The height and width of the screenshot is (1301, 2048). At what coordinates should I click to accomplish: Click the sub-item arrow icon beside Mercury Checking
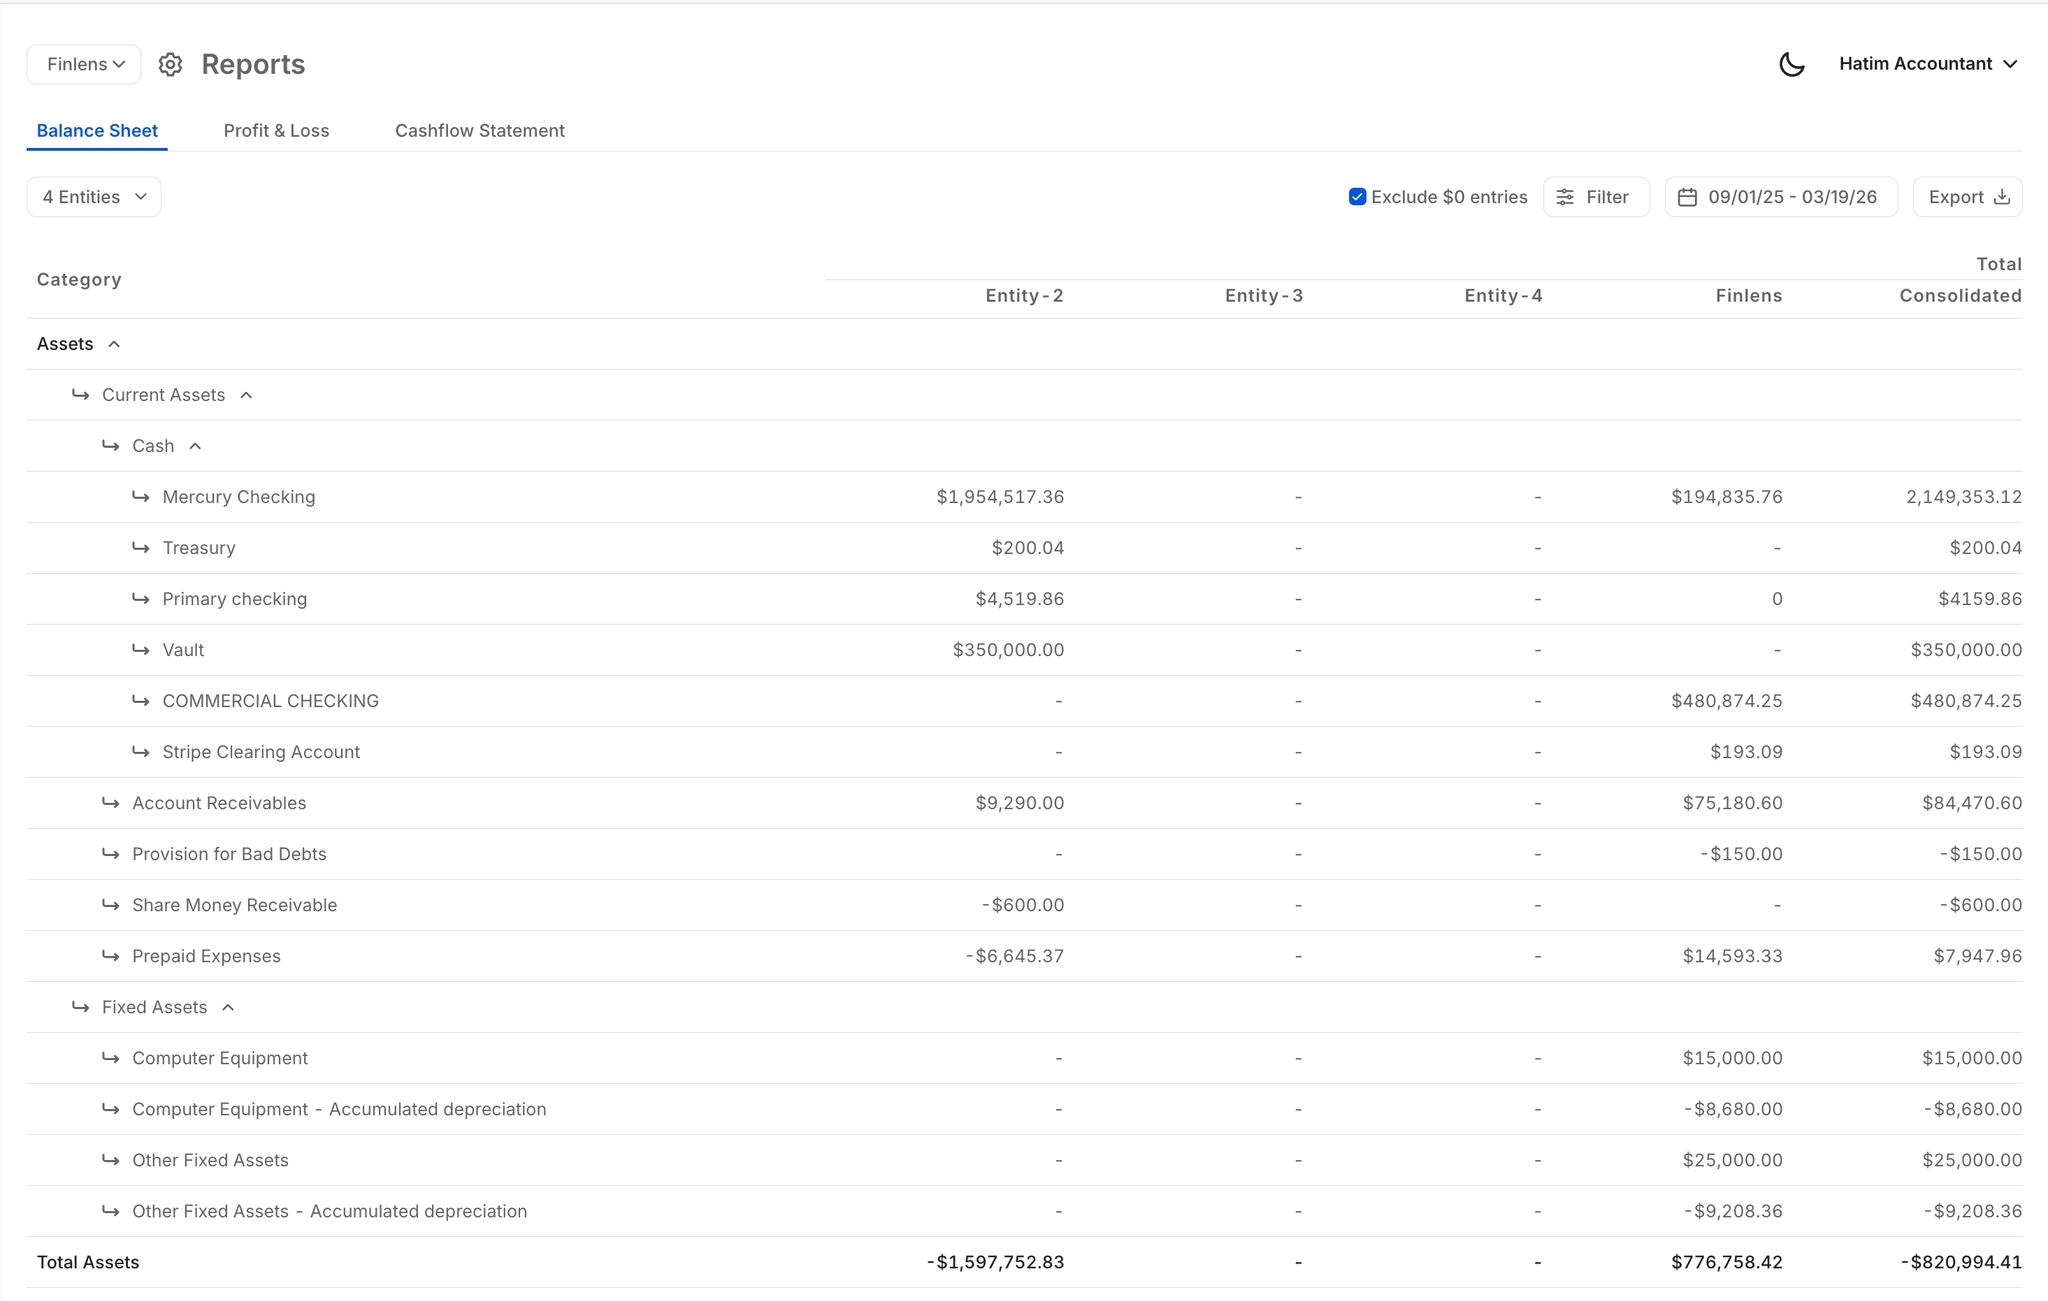[141, 497]
